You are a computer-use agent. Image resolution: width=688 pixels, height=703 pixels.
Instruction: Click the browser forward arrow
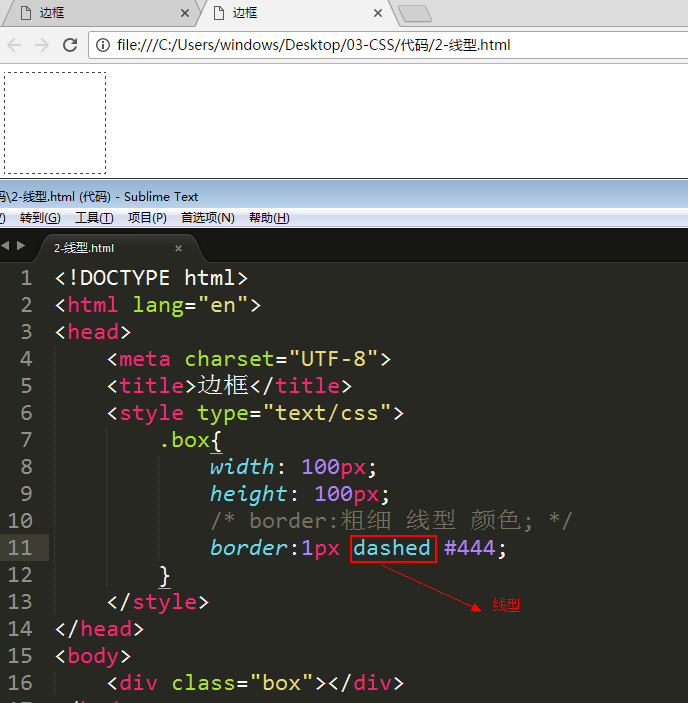[41, 45]
